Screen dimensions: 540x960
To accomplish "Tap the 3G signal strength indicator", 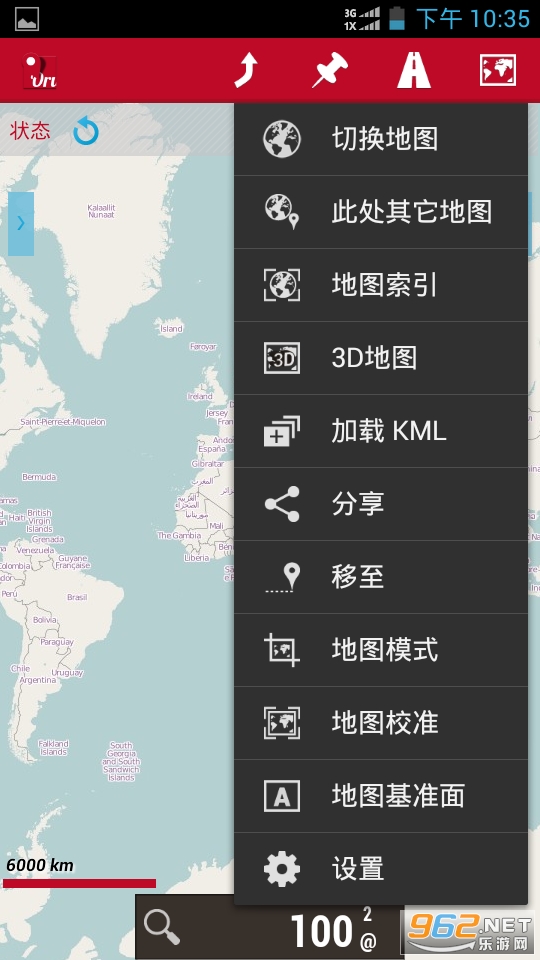I will (x=362, y=12).
